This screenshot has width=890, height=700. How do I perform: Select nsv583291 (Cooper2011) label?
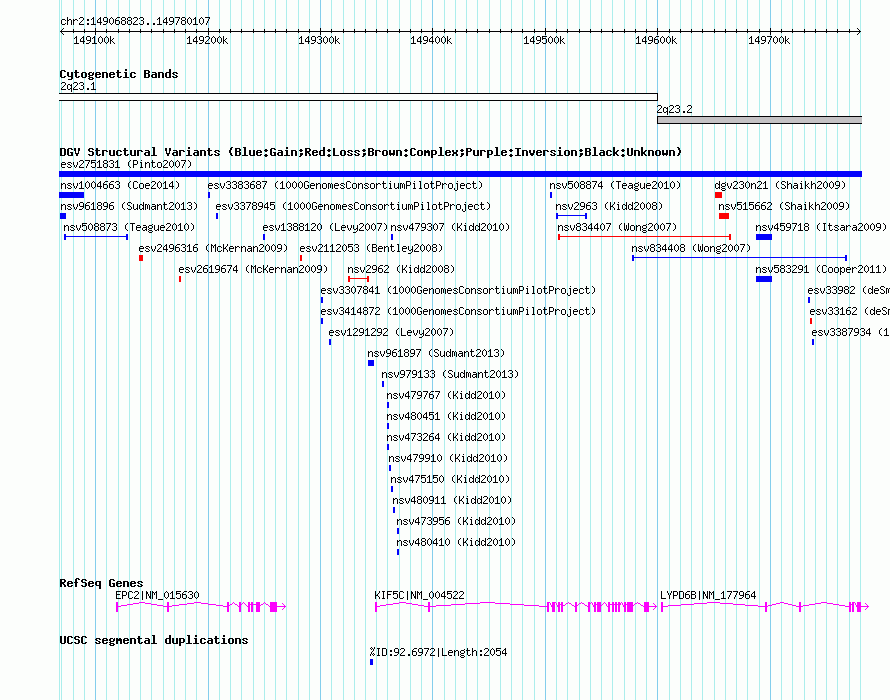[x=821, y=269]
